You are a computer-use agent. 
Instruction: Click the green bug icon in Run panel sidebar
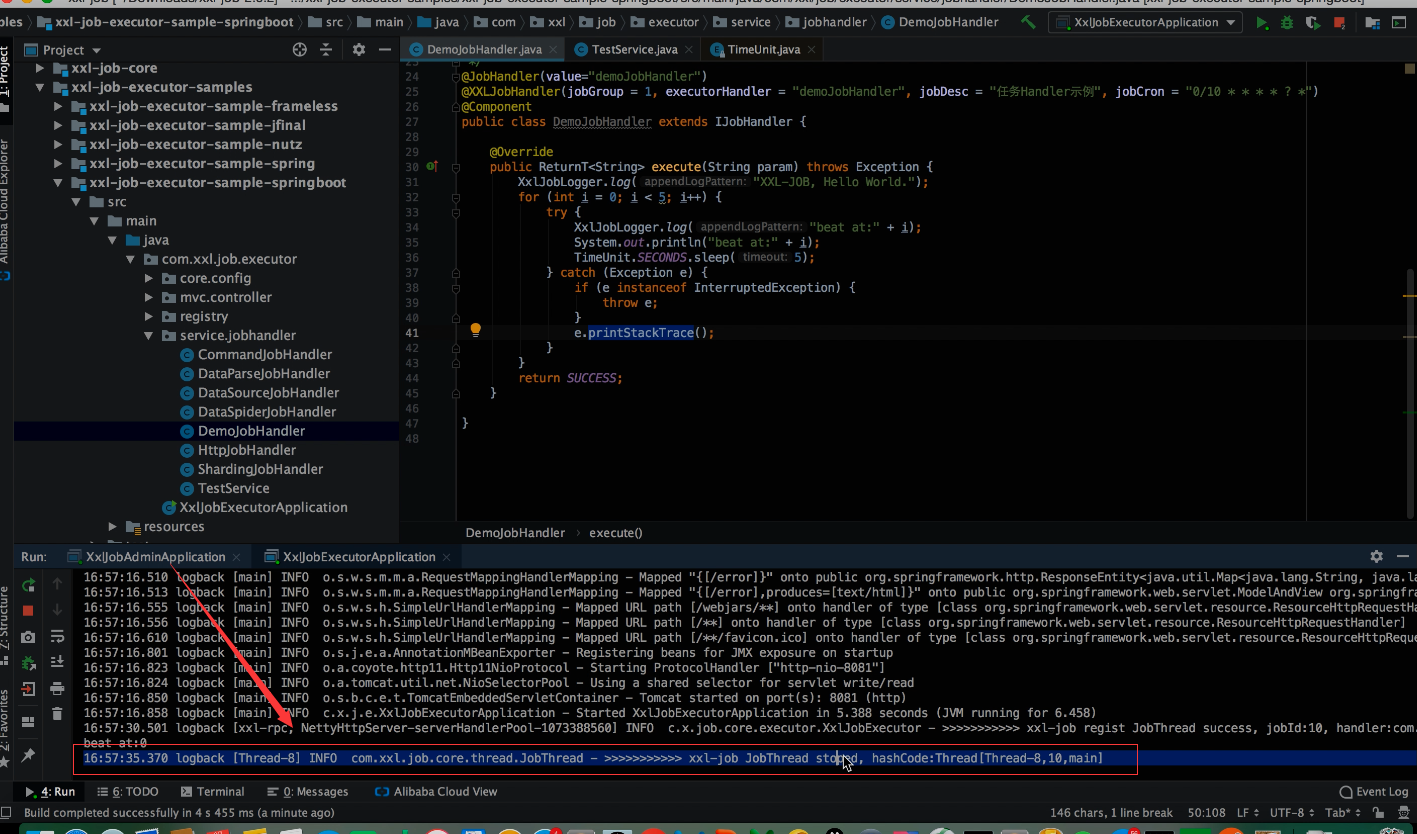[28, 663]
